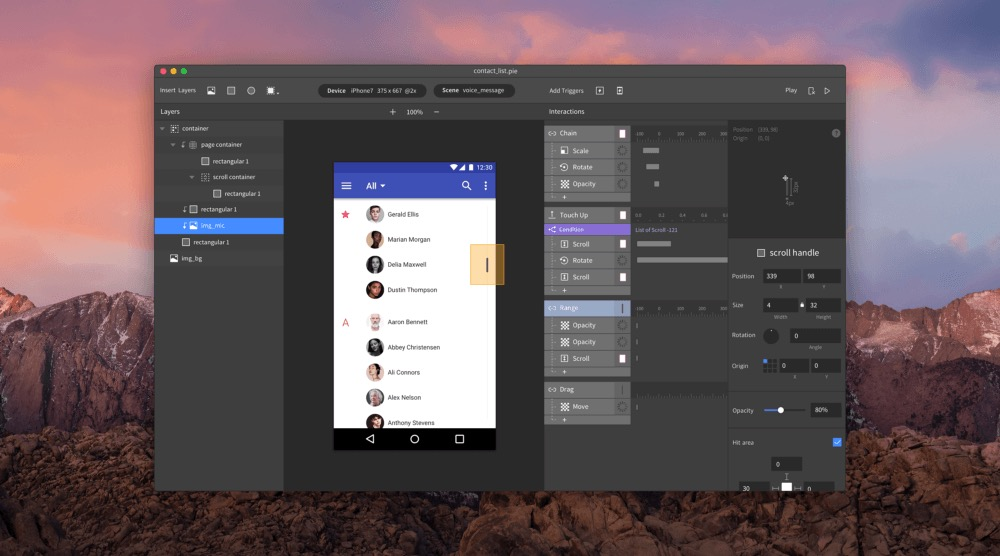Select the Condition row
The height and width of the screenshot is (556, 1000).
(x=587, y=230)
